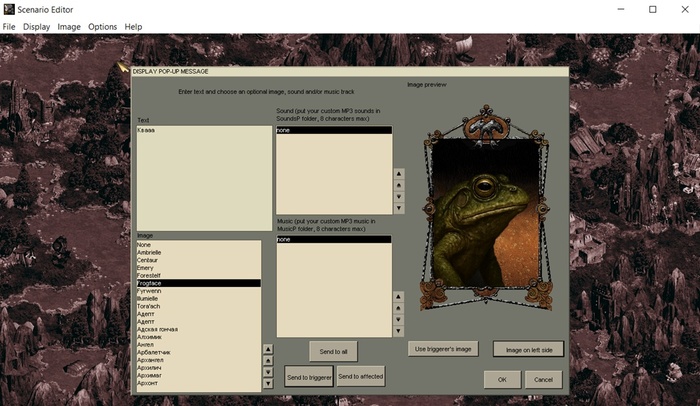The height and width of the screenshot is (406, 700).
Task: Select the Send to affected option
Action: coord(360,376)
